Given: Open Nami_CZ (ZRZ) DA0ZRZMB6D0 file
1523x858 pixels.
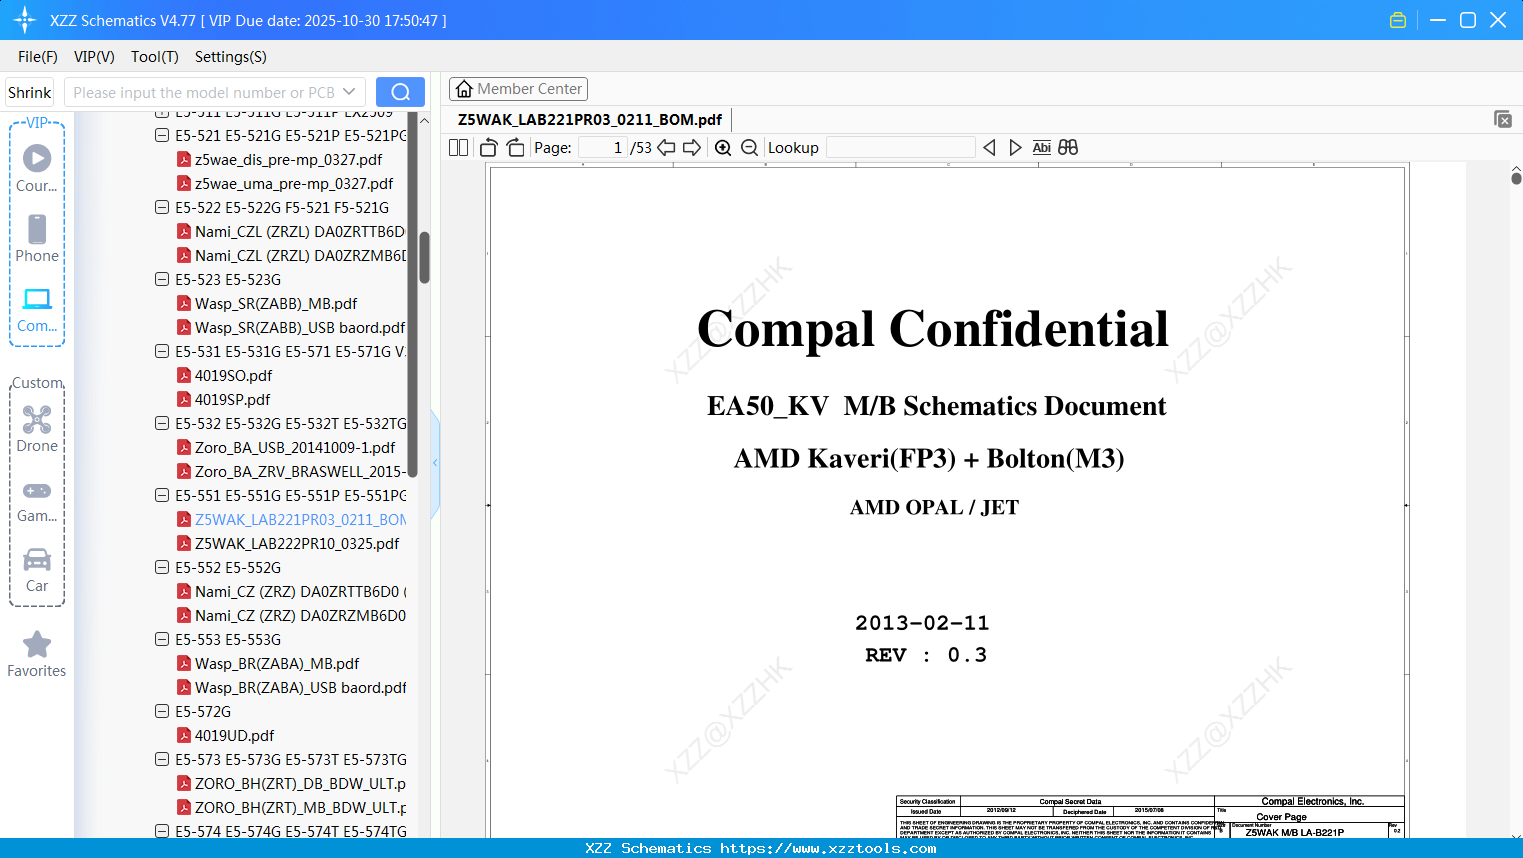Looking at the screenshot, I should 292,615.
